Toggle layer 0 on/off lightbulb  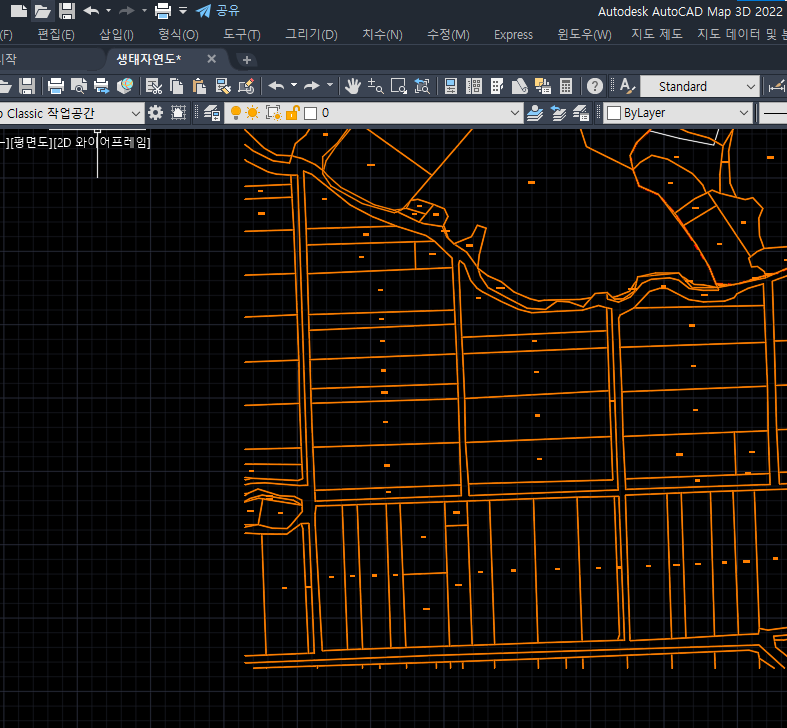tap(236, 113)
